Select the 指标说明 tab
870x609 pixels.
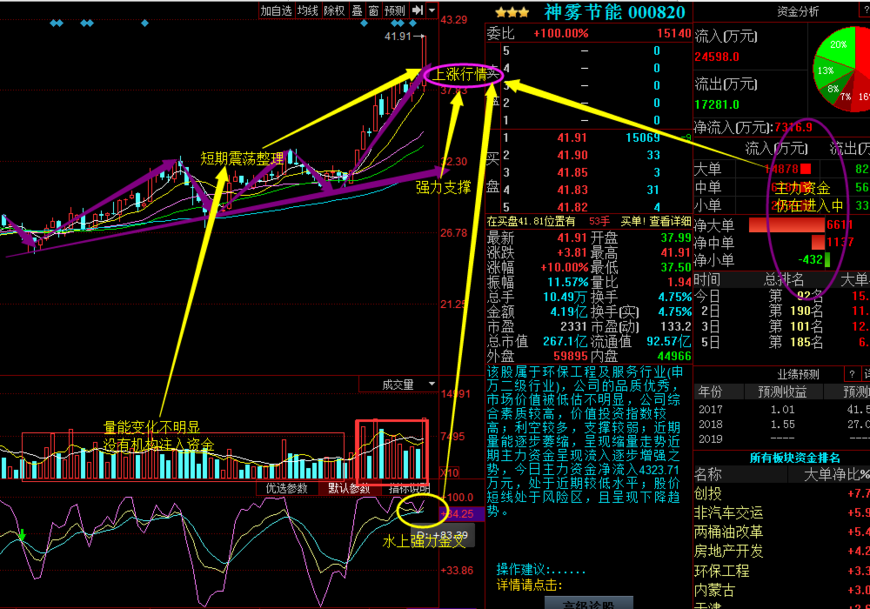pyautogui.click(x=409, y=489)
